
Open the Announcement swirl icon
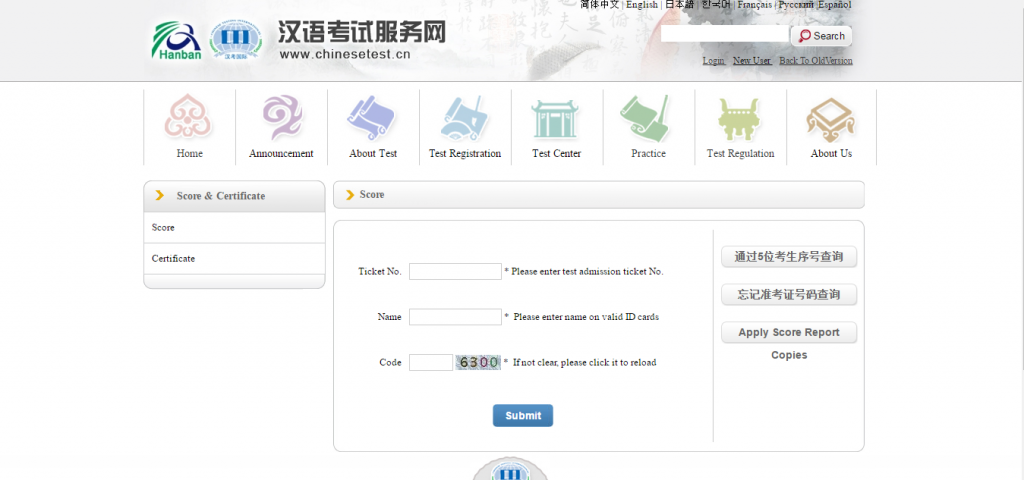pos(281,118)
